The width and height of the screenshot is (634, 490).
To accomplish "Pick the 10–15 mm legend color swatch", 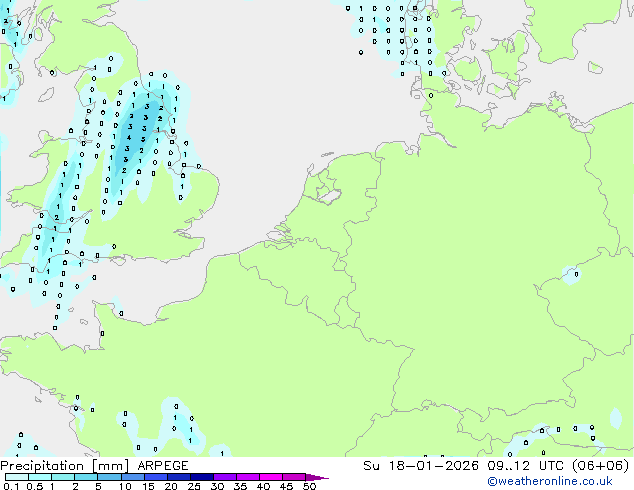I will click(x=132, y=477).
